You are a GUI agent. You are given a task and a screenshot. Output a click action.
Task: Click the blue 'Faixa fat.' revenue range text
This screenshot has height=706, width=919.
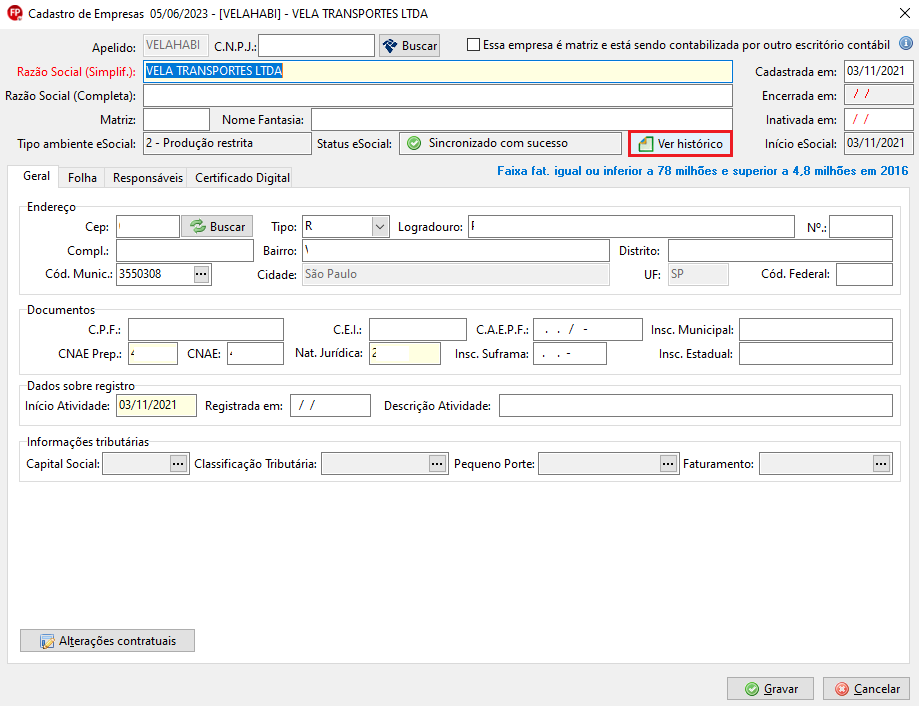coord(703,171)
